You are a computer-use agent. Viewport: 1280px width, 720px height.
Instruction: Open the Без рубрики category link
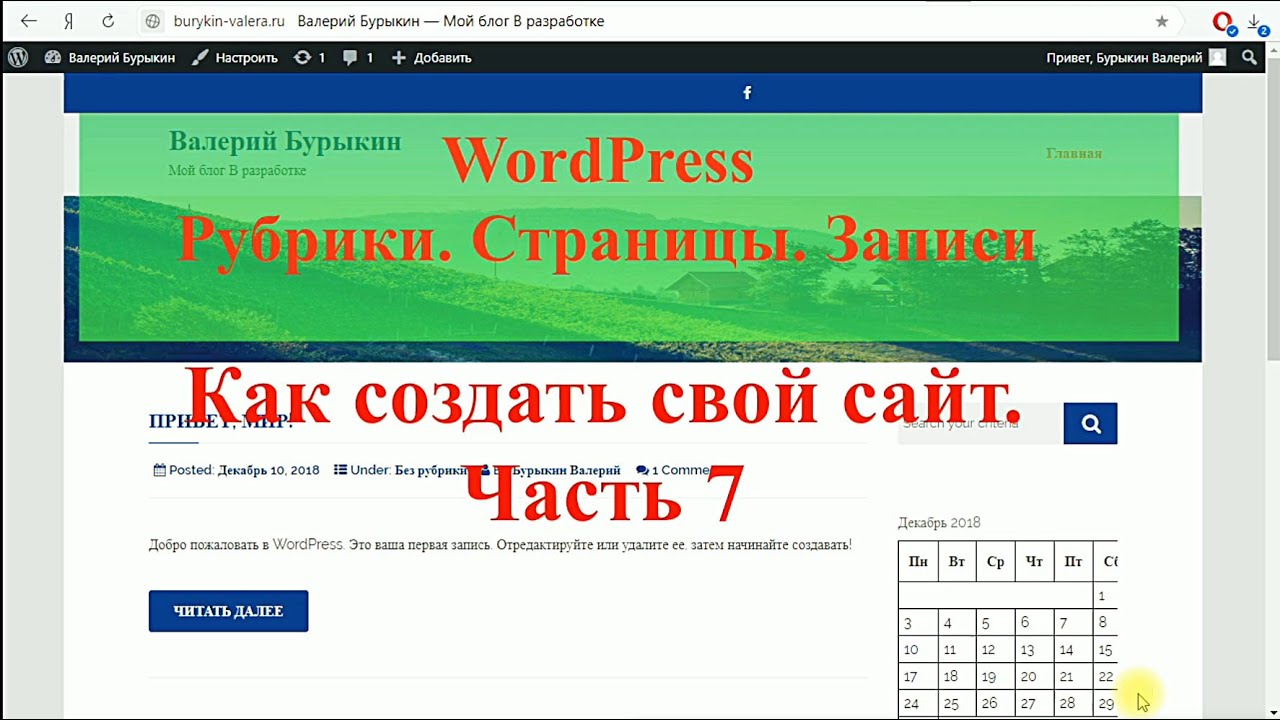431,470
